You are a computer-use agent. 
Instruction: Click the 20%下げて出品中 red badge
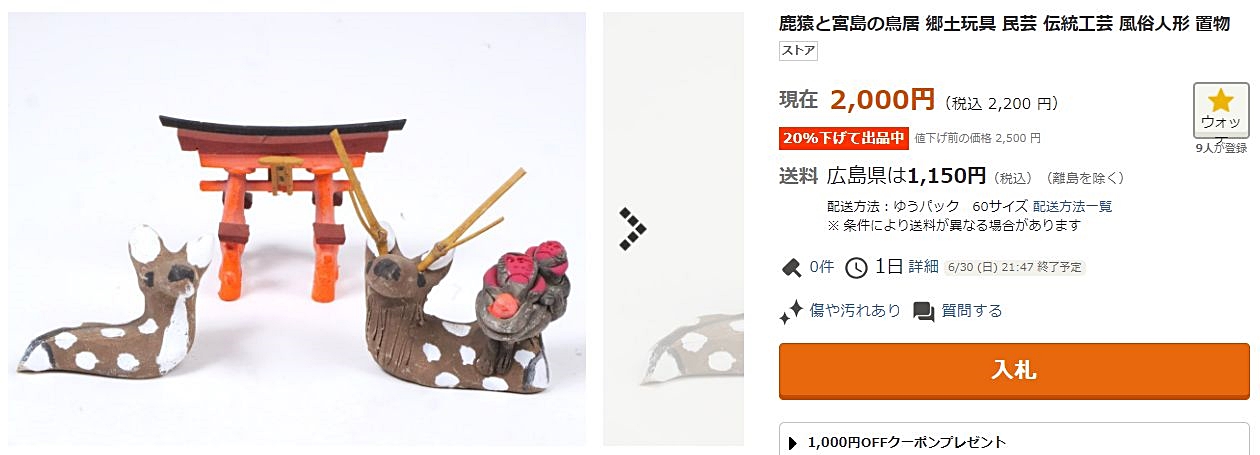pyautogui.click(x=843, y=138)
